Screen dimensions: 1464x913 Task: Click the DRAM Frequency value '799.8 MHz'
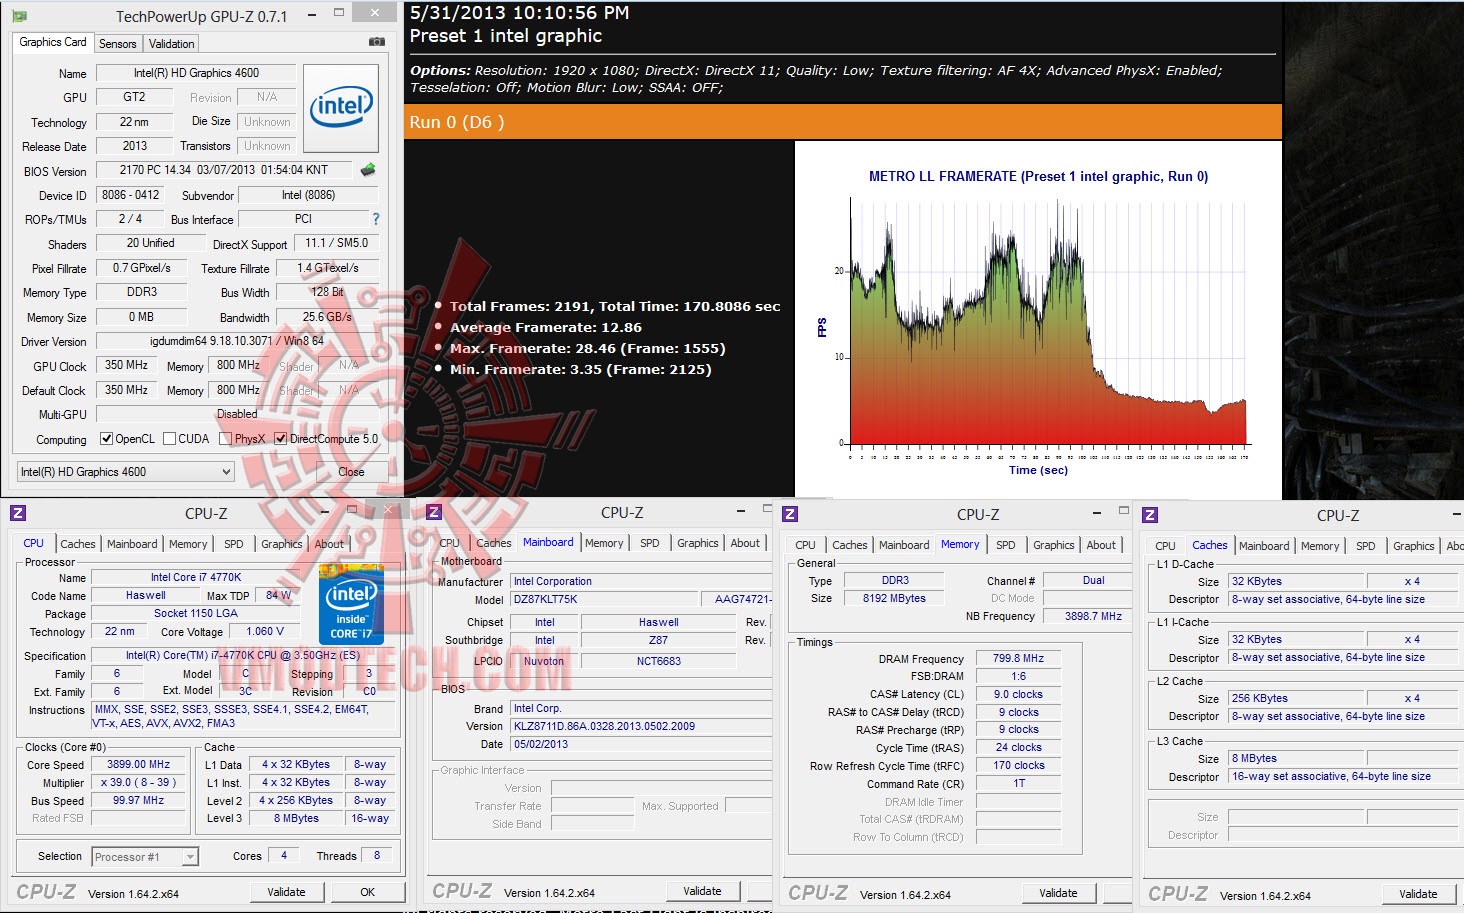click(1018, 658)
